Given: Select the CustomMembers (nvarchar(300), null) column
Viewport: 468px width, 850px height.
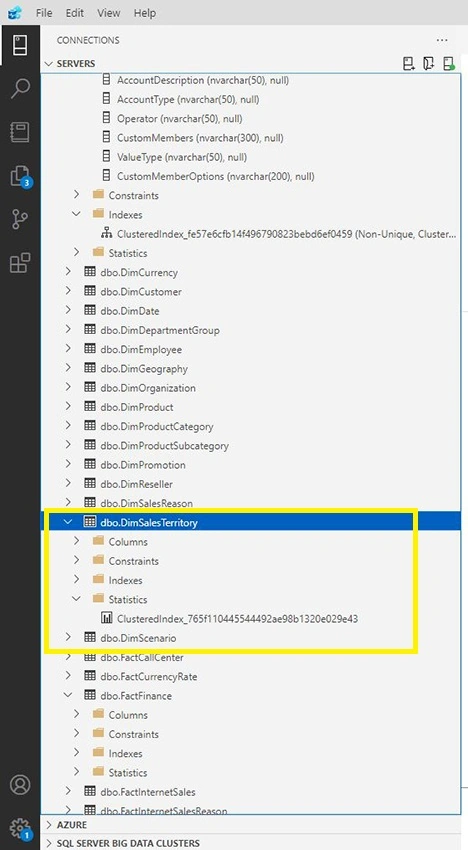Looking at the screenshot, I should click(200, 138).
